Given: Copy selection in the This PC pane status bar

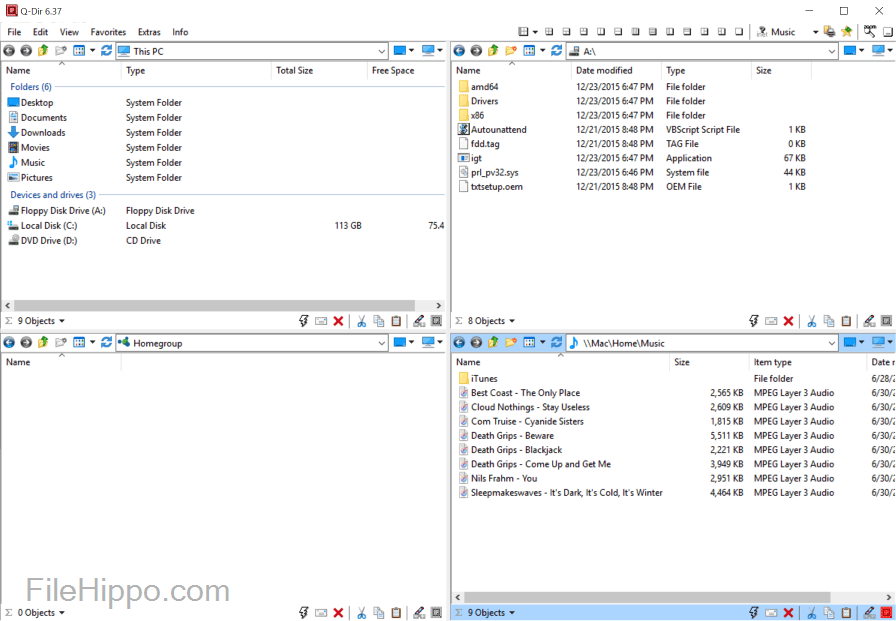Looking at the screenshot, I should (379, 321).
